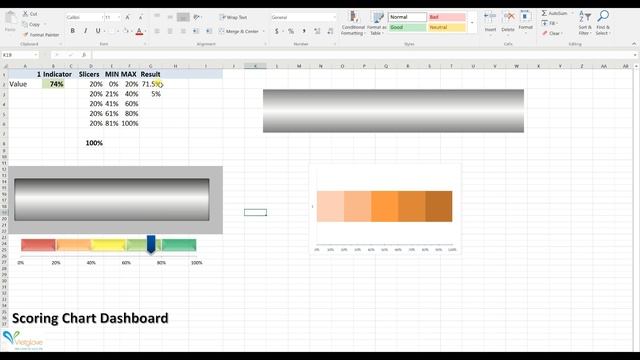This screenshot has height=360, width=640.
Task: Apply the Neutral cell style
Action: [447, 27]
